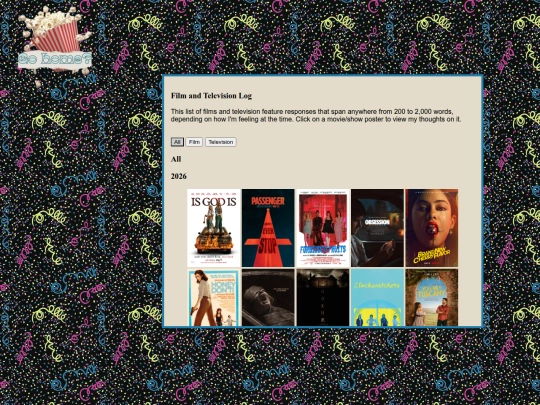Filter the log by Television
Viewport: 540px width, 405px height.
[221, 142]
